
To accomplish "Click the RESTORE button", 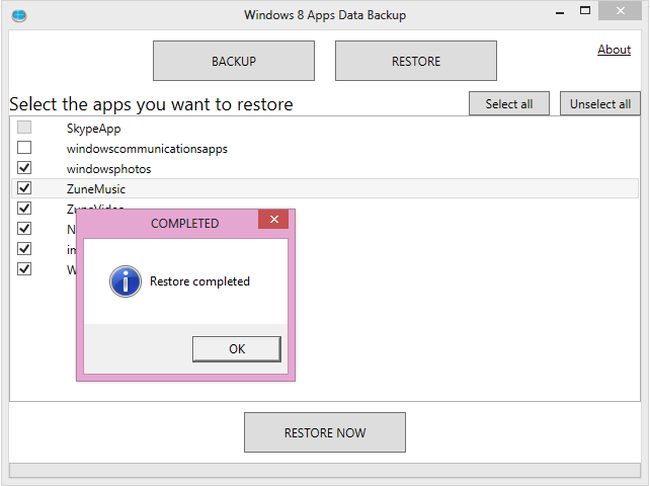I will [x=416, y=61].
